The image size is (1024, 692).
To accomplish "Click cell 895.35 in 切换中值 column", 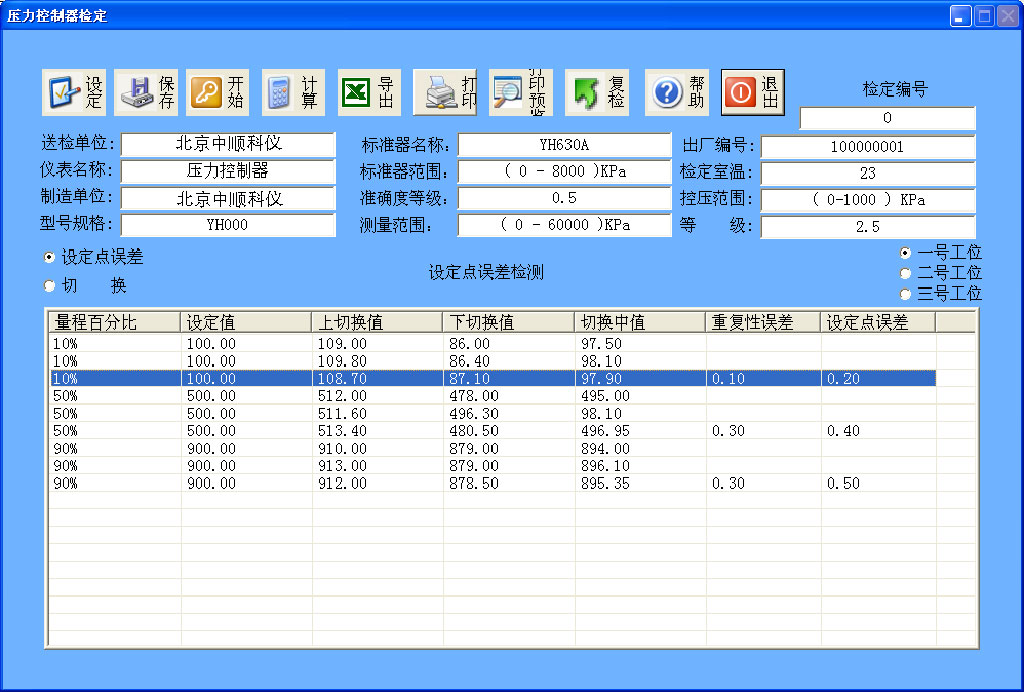I will [x=605, y=484].
